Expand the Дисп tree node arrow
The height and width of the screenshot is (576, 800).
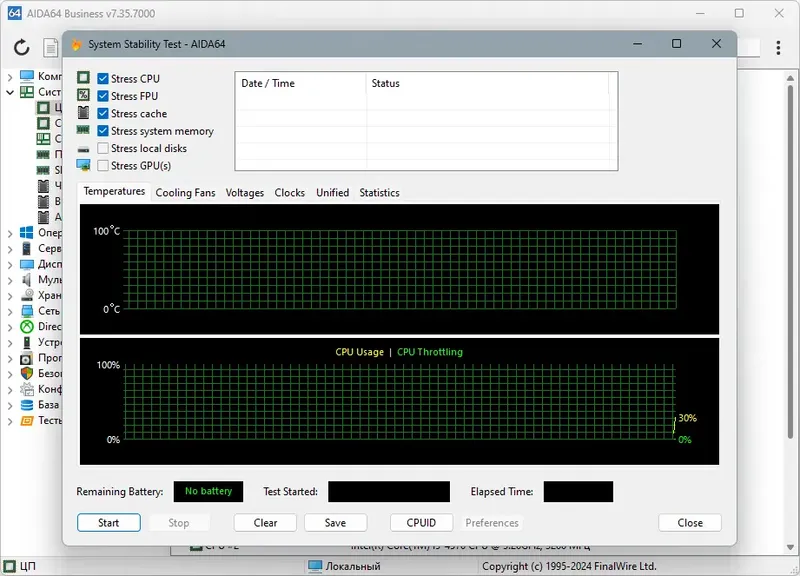[x=10, y=265]
